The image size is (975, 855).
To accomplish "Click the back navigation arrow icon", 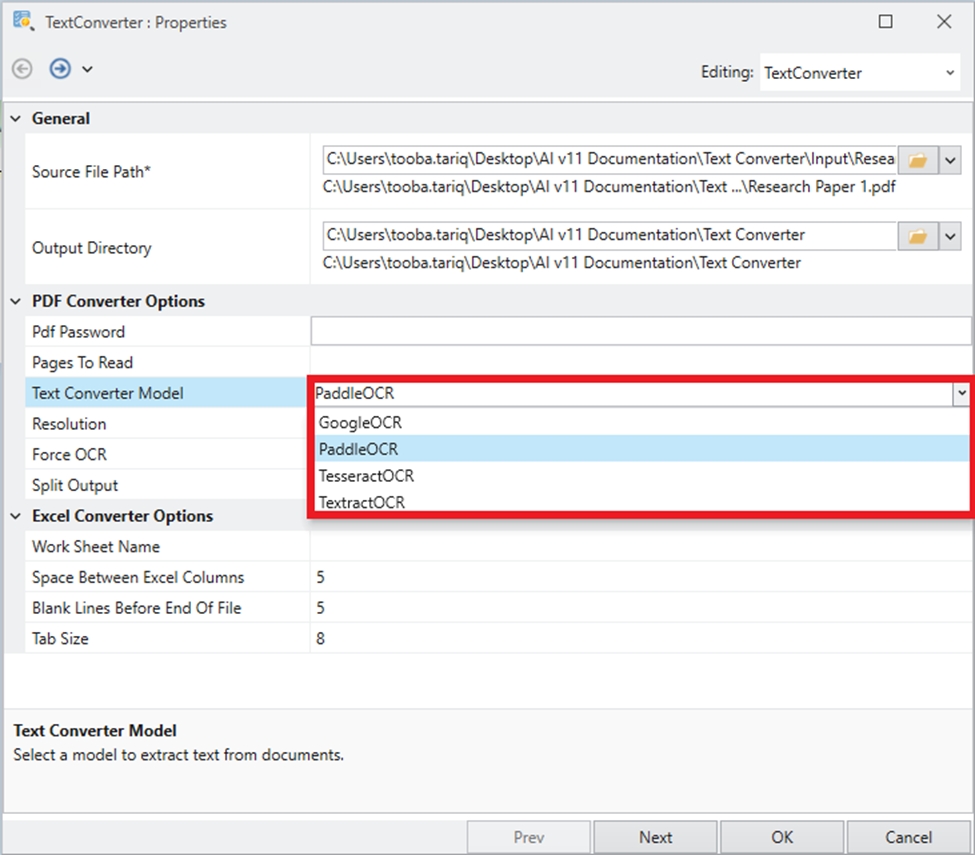I will (x=22, y=69).
